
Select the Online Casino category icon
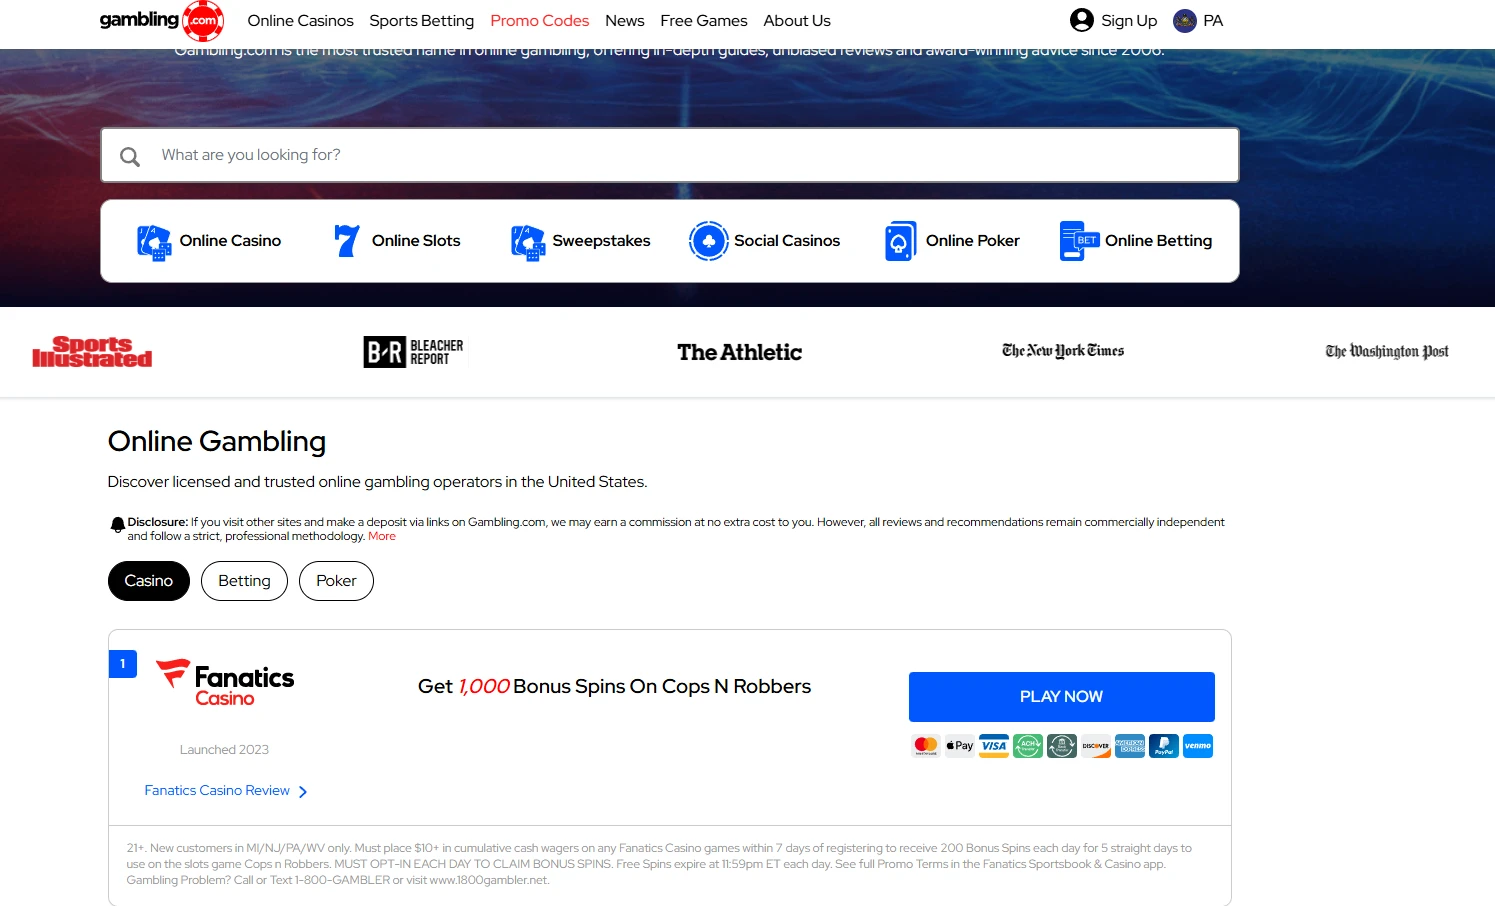153,240
